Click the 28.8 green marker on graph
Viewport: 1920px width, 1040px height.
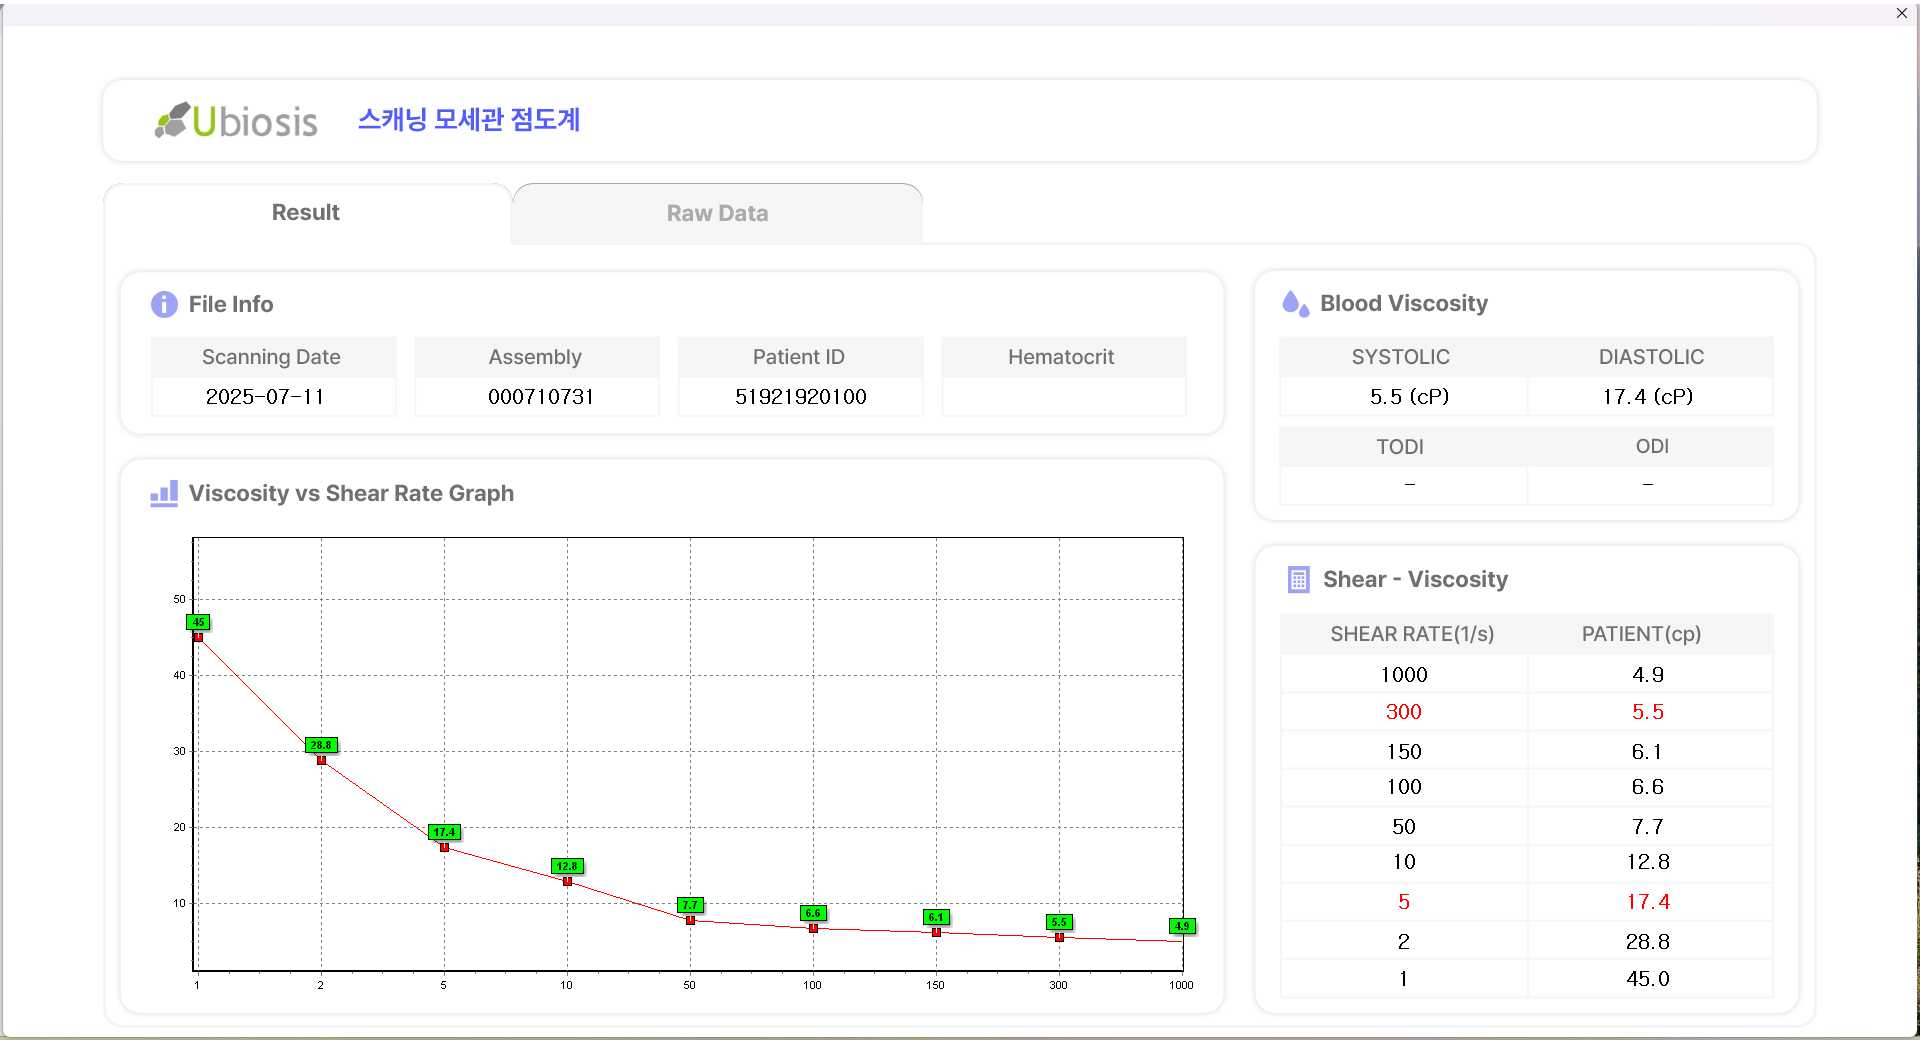[x=321, y=745]
